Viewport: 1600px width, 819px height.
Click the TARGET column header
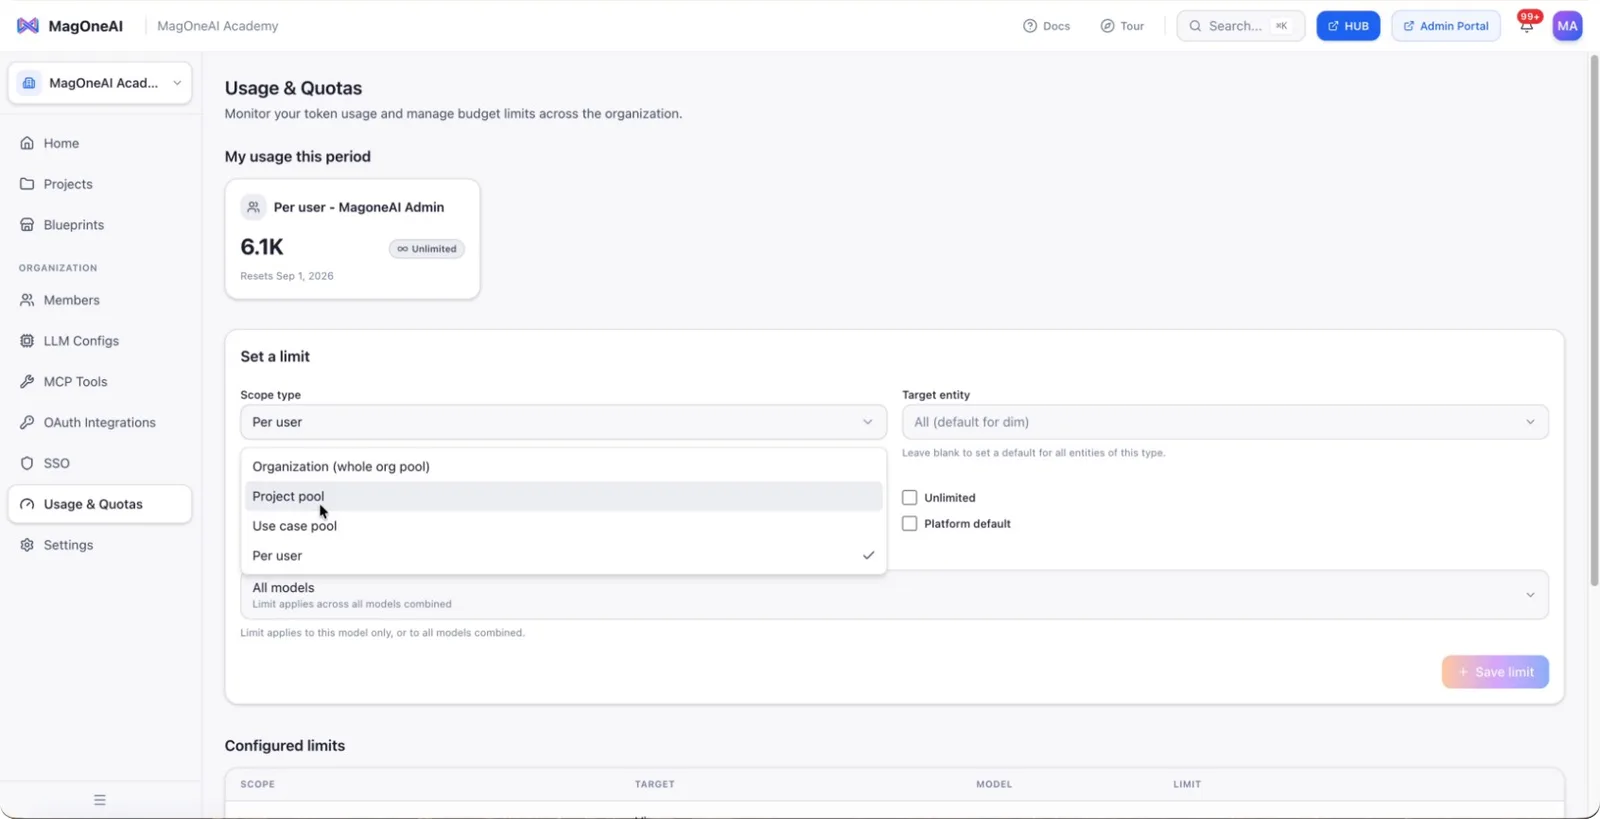655,784
